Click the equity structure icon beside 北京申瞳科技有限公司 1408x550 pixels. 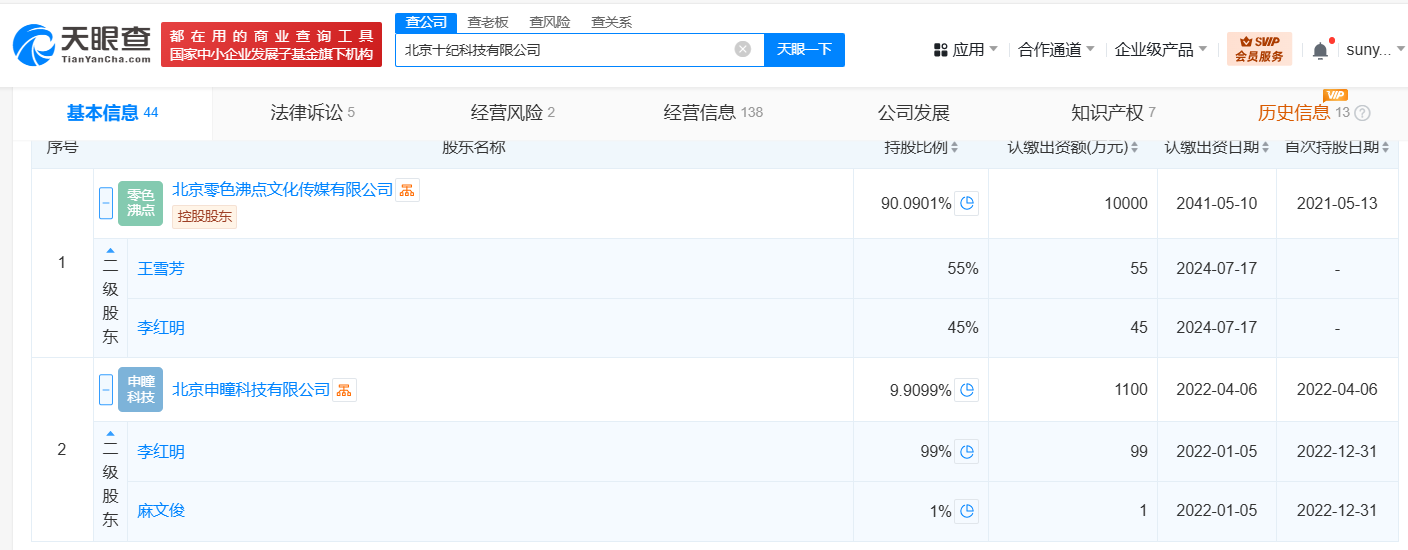click(x=344, y=390)
